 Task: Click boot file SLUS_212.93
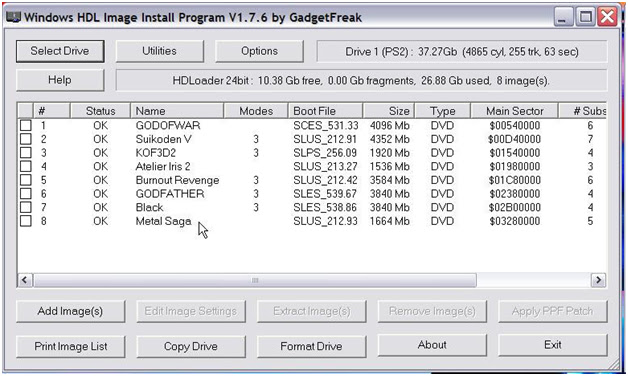[x=325, y=221]
